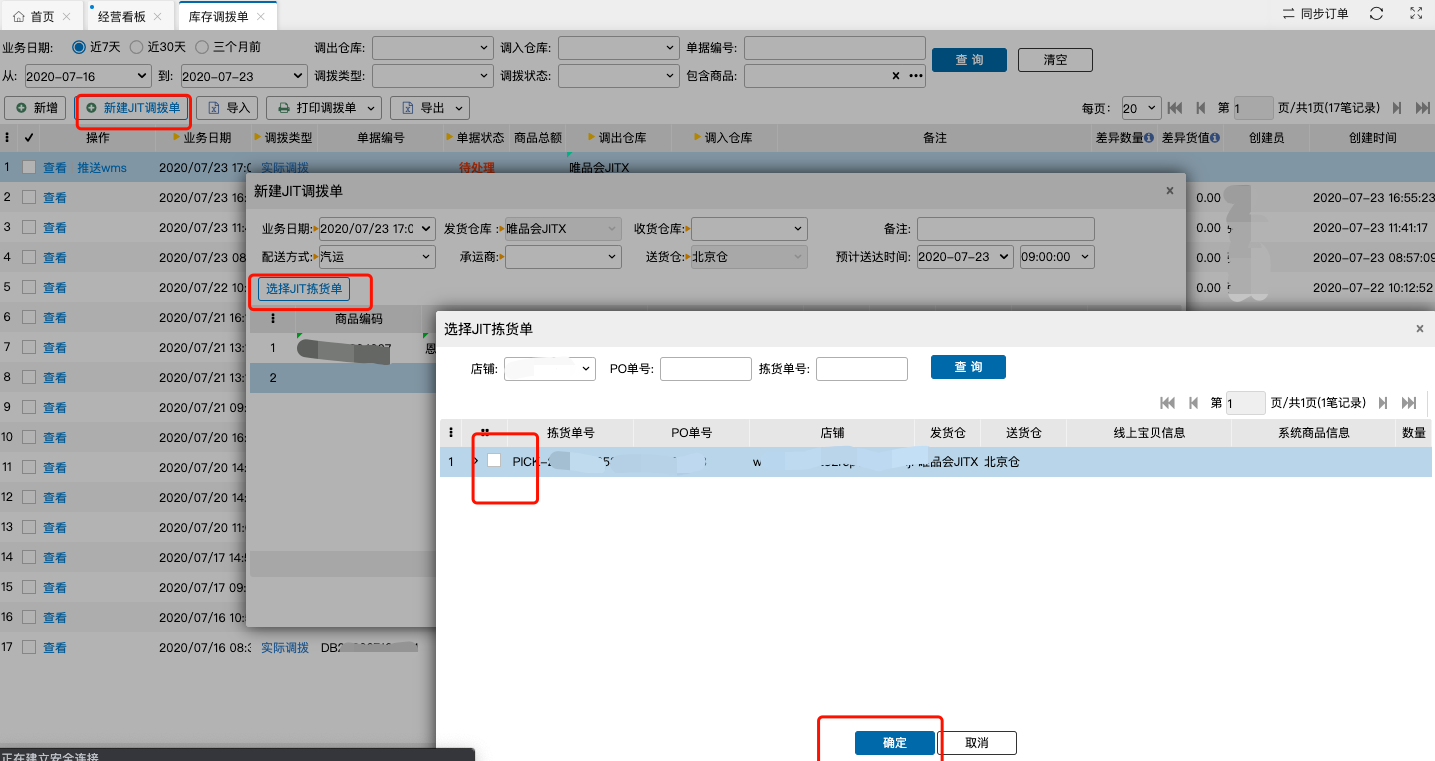Open the 到 end date dropdown 2020-07-23
Screen dimensions: 1435x761
tap(244, 75)
